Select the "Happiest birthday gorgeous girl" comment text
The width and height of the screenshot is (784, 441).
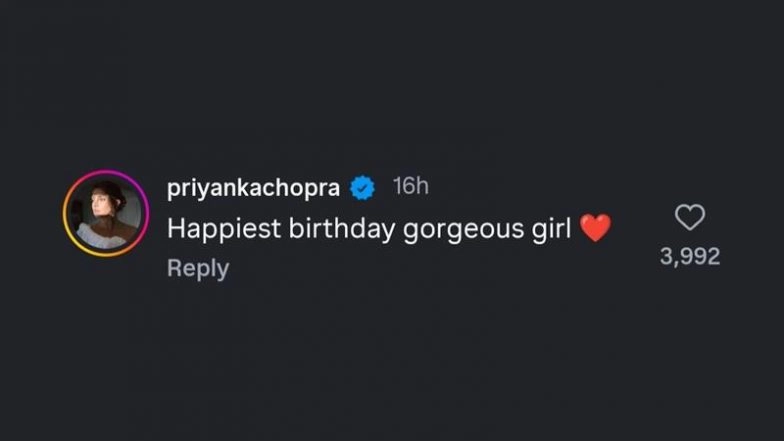pyautogui.click(x=370, y=229)
